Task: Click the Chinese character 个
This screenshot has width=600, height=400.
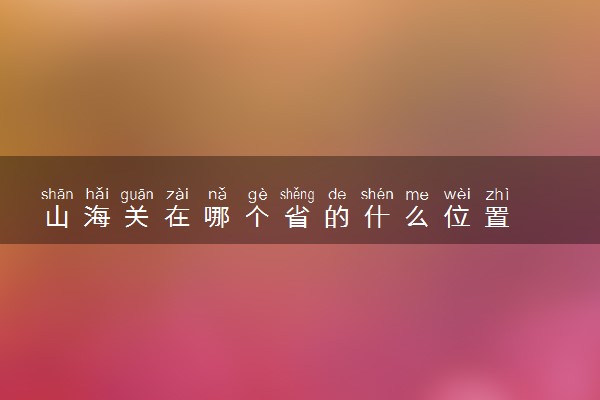Action: pos(257,217)
